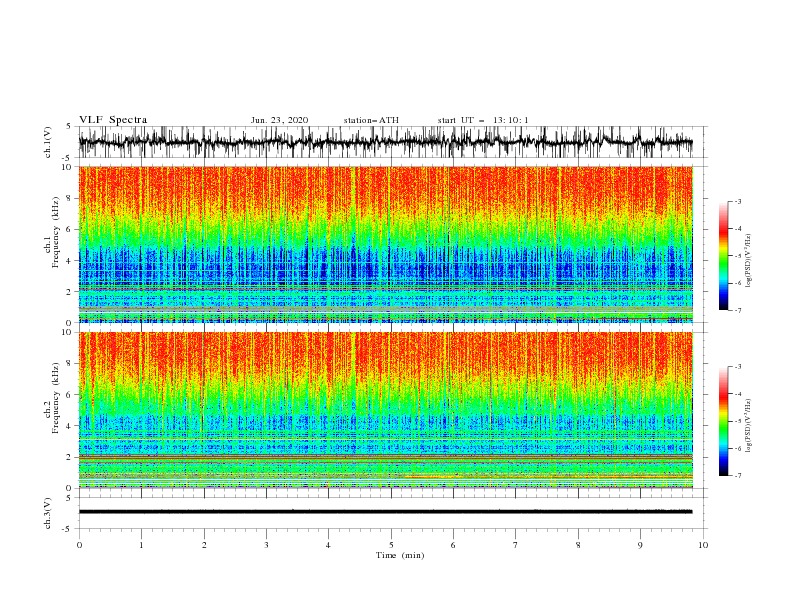Click the upper PSD color bar

pos(723,256)
